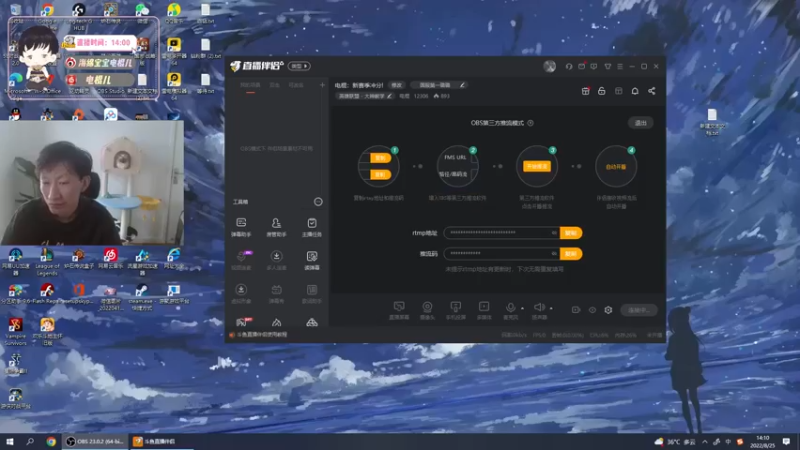Open the 房管助手 tool

tap(276, 227)
